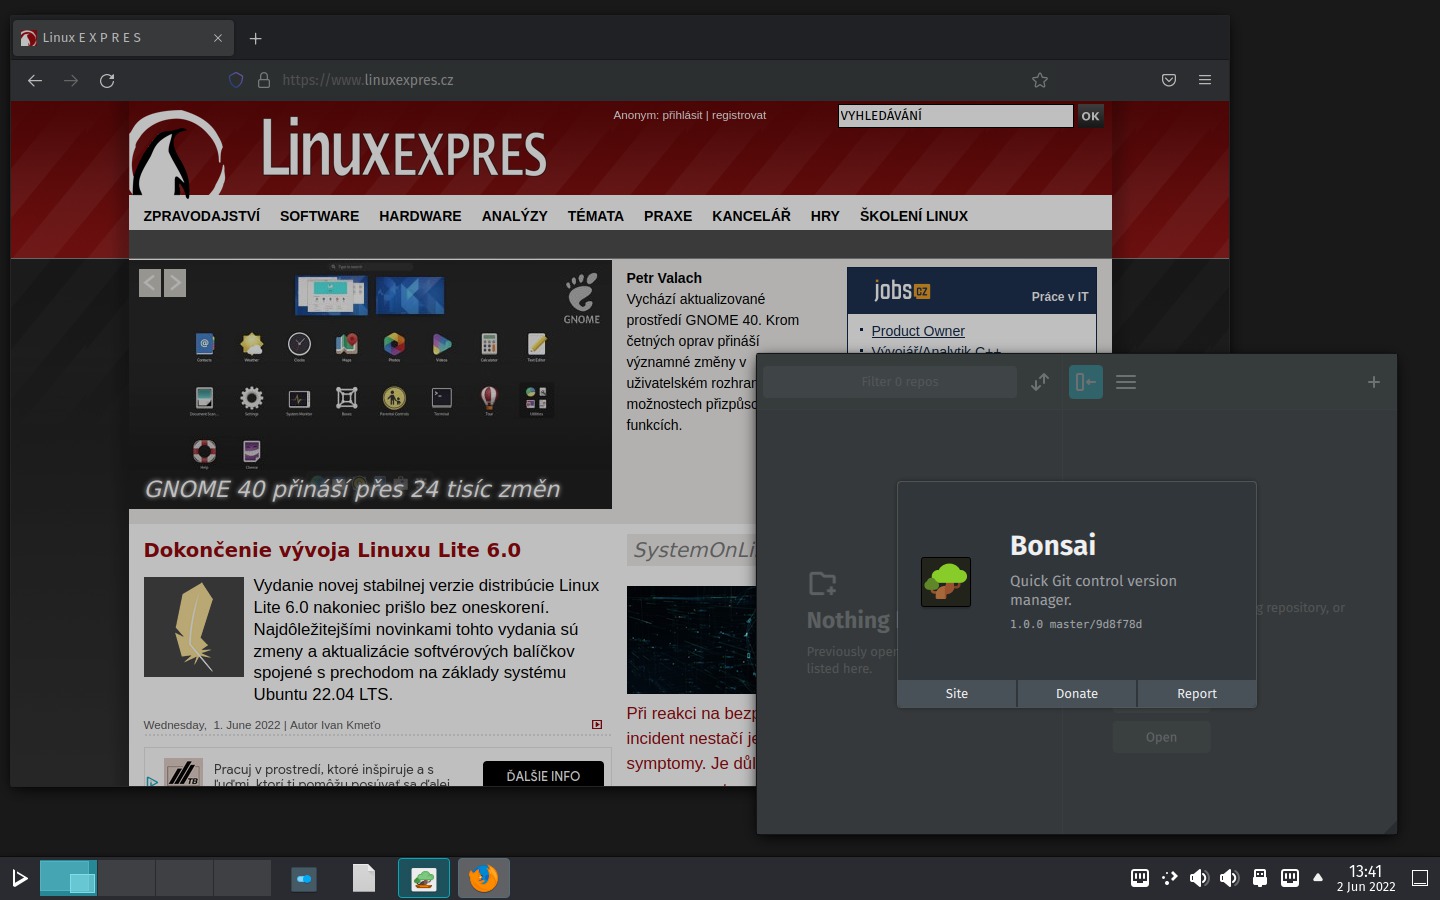Viewport: 1440px width, 900px height.
Task: Open the Bonsai hamburger menu
Action: (1126, 382)
